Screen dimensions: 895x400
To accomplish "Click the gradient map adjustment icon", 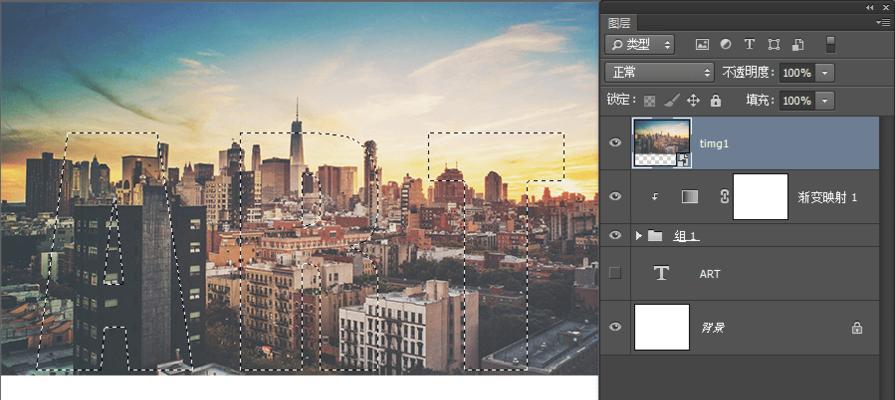I will click(x=690, y=196).
